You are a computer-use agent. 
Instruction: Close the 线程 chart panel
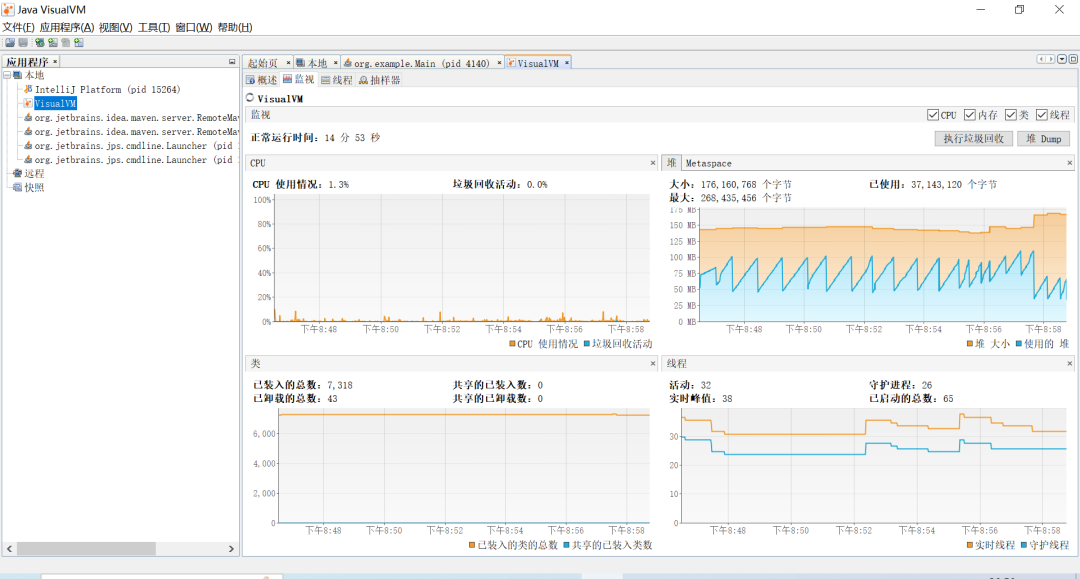[x=1070, y=364]
